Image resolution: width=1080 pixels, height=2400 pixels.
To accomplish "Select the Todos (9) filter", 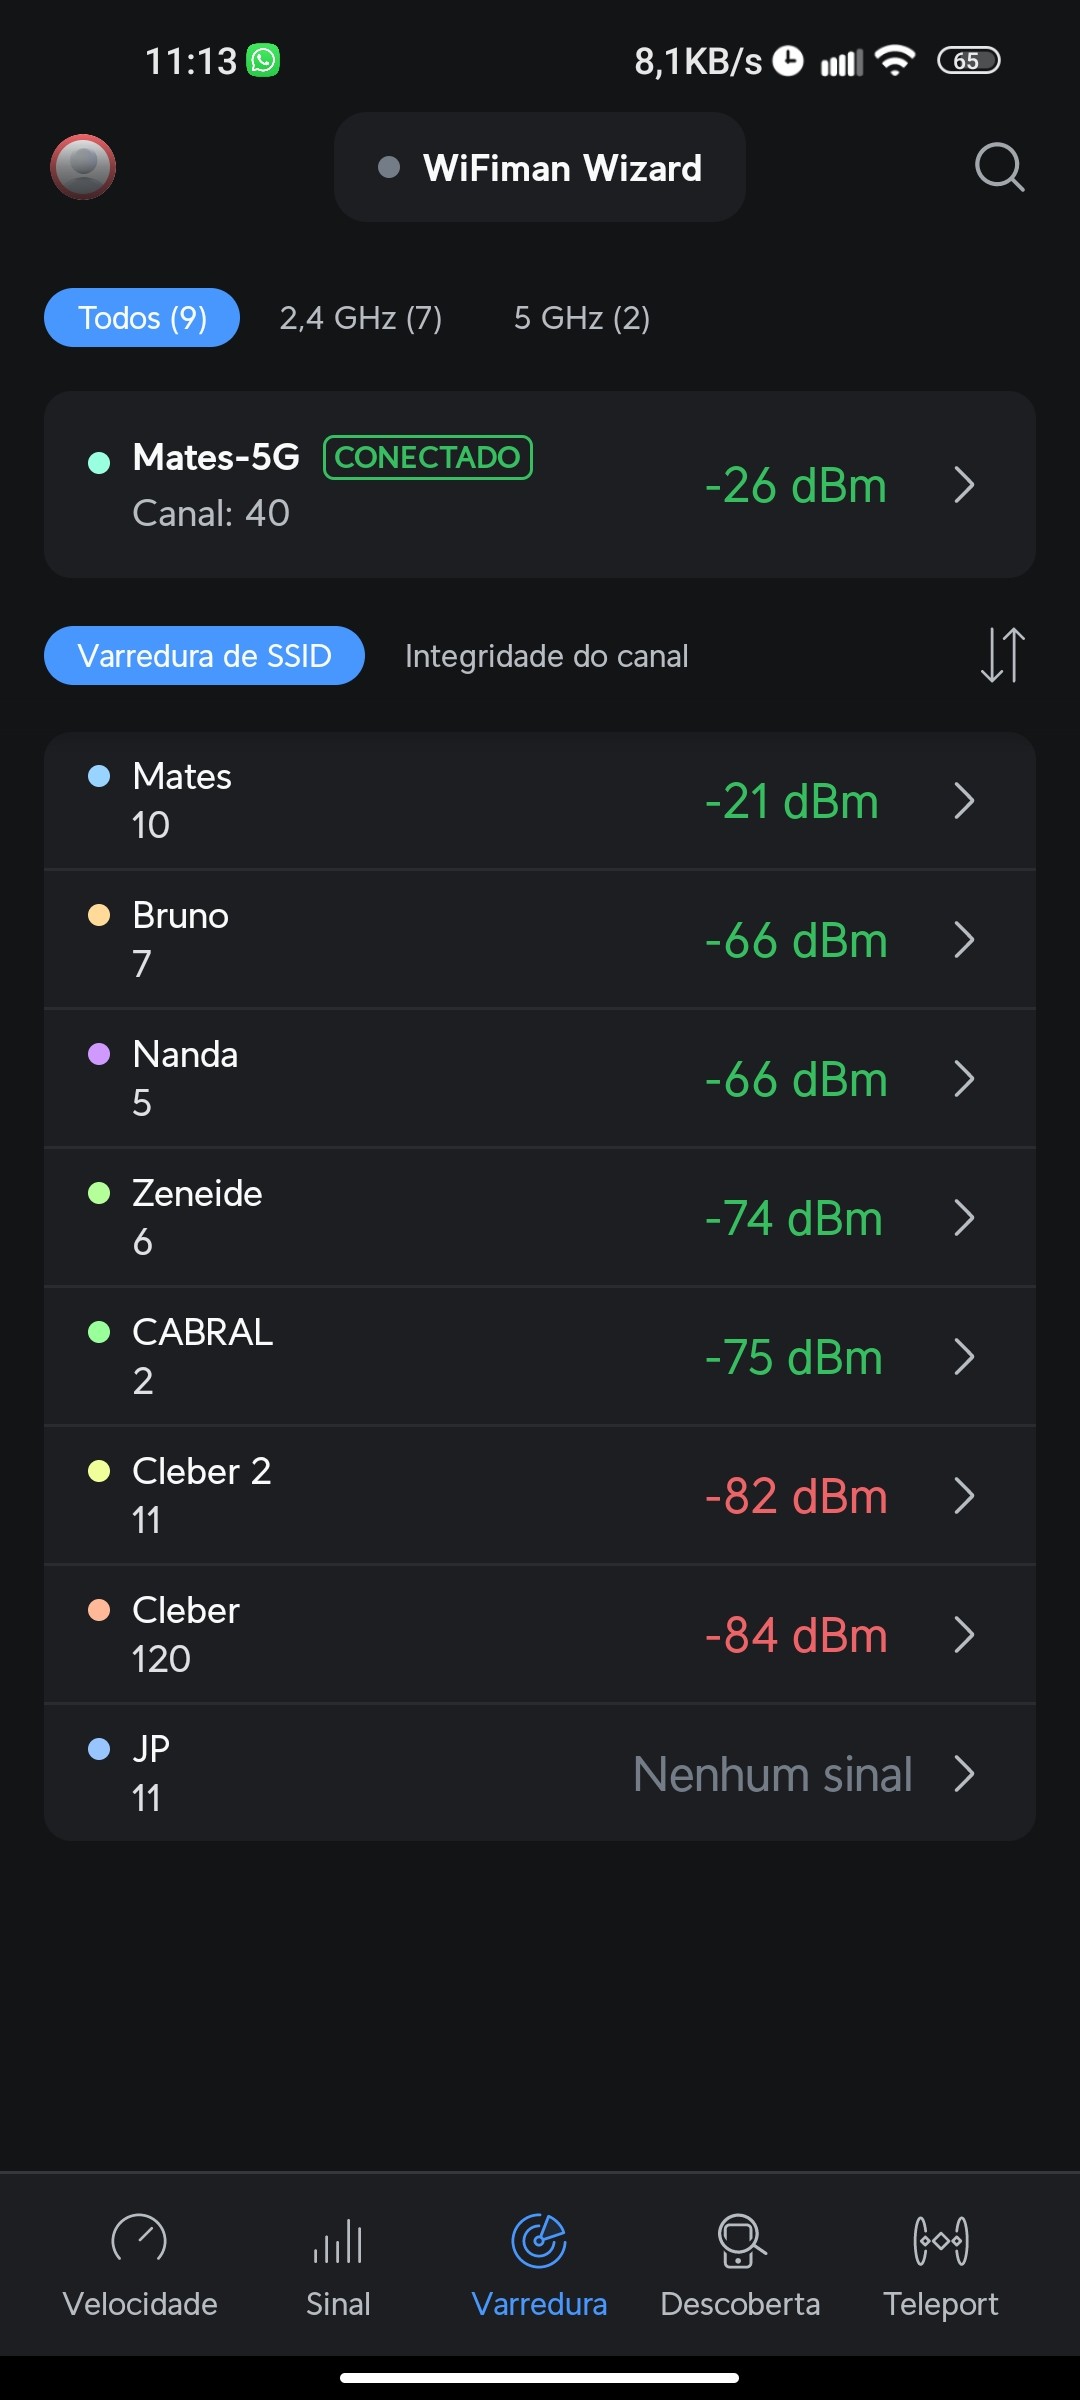I will pyautogui.click(x=142, y=318).
